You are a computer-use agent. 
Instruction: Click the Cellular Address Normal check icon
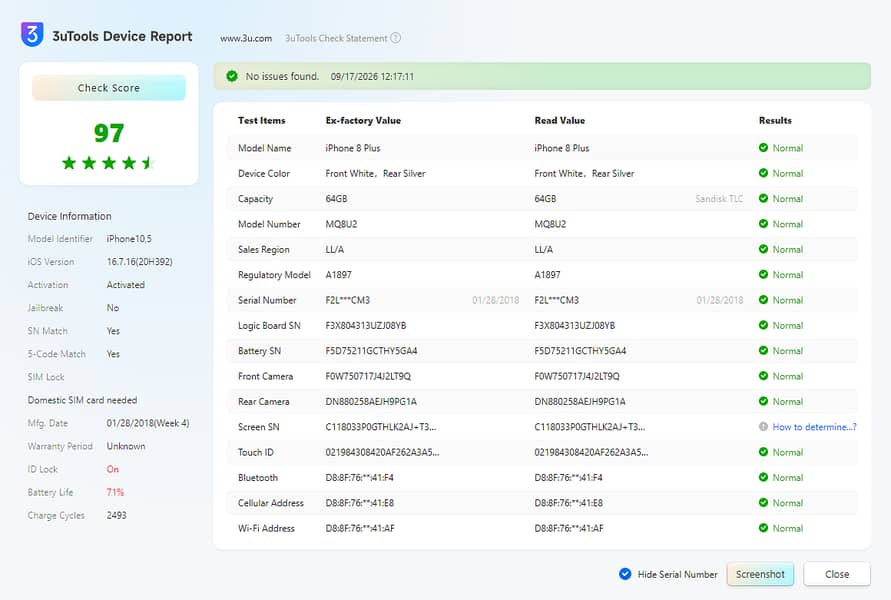763,503
